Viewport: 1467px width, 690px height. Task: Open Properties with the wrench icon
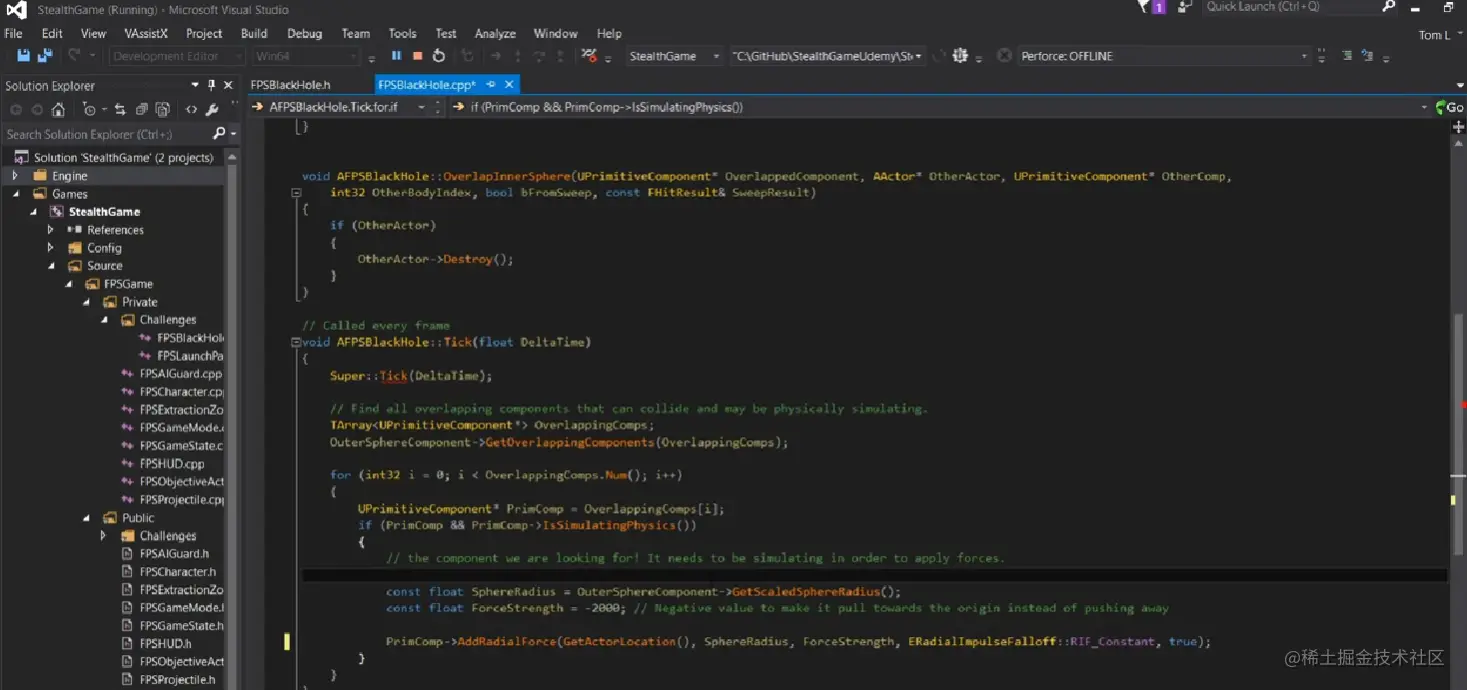[212, 109]
